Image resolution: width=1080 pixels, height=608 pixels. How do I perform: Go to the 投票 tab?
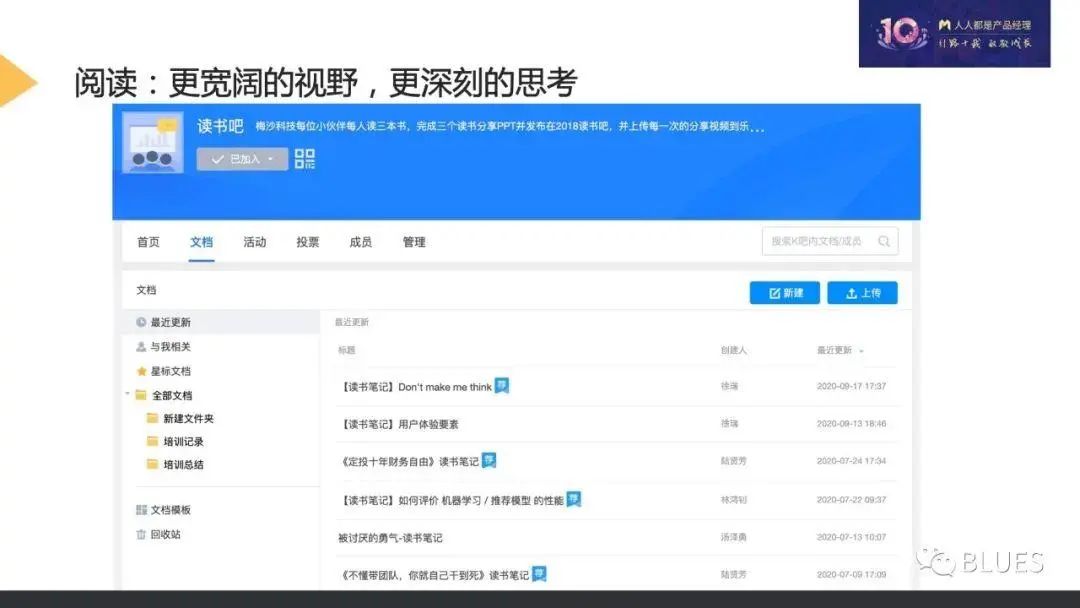click(x=307, y=242)
